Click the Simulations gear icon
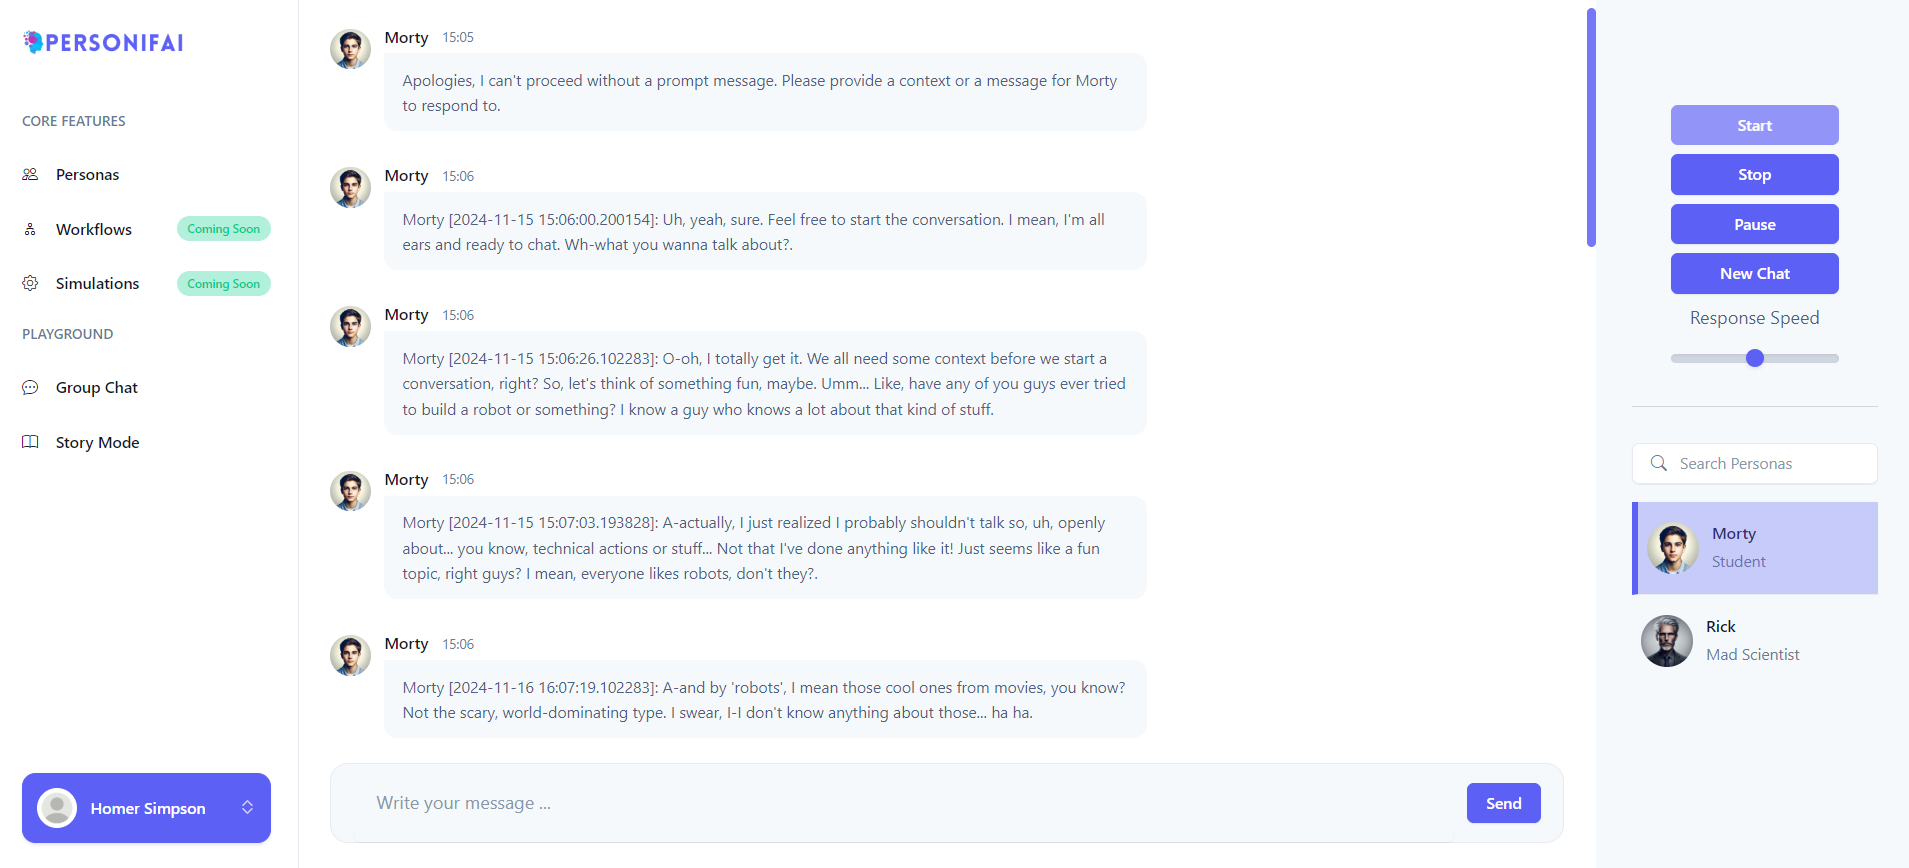The height and width of the screenshot is (868, 1909). pyautogui.click(x=30, y=283)
